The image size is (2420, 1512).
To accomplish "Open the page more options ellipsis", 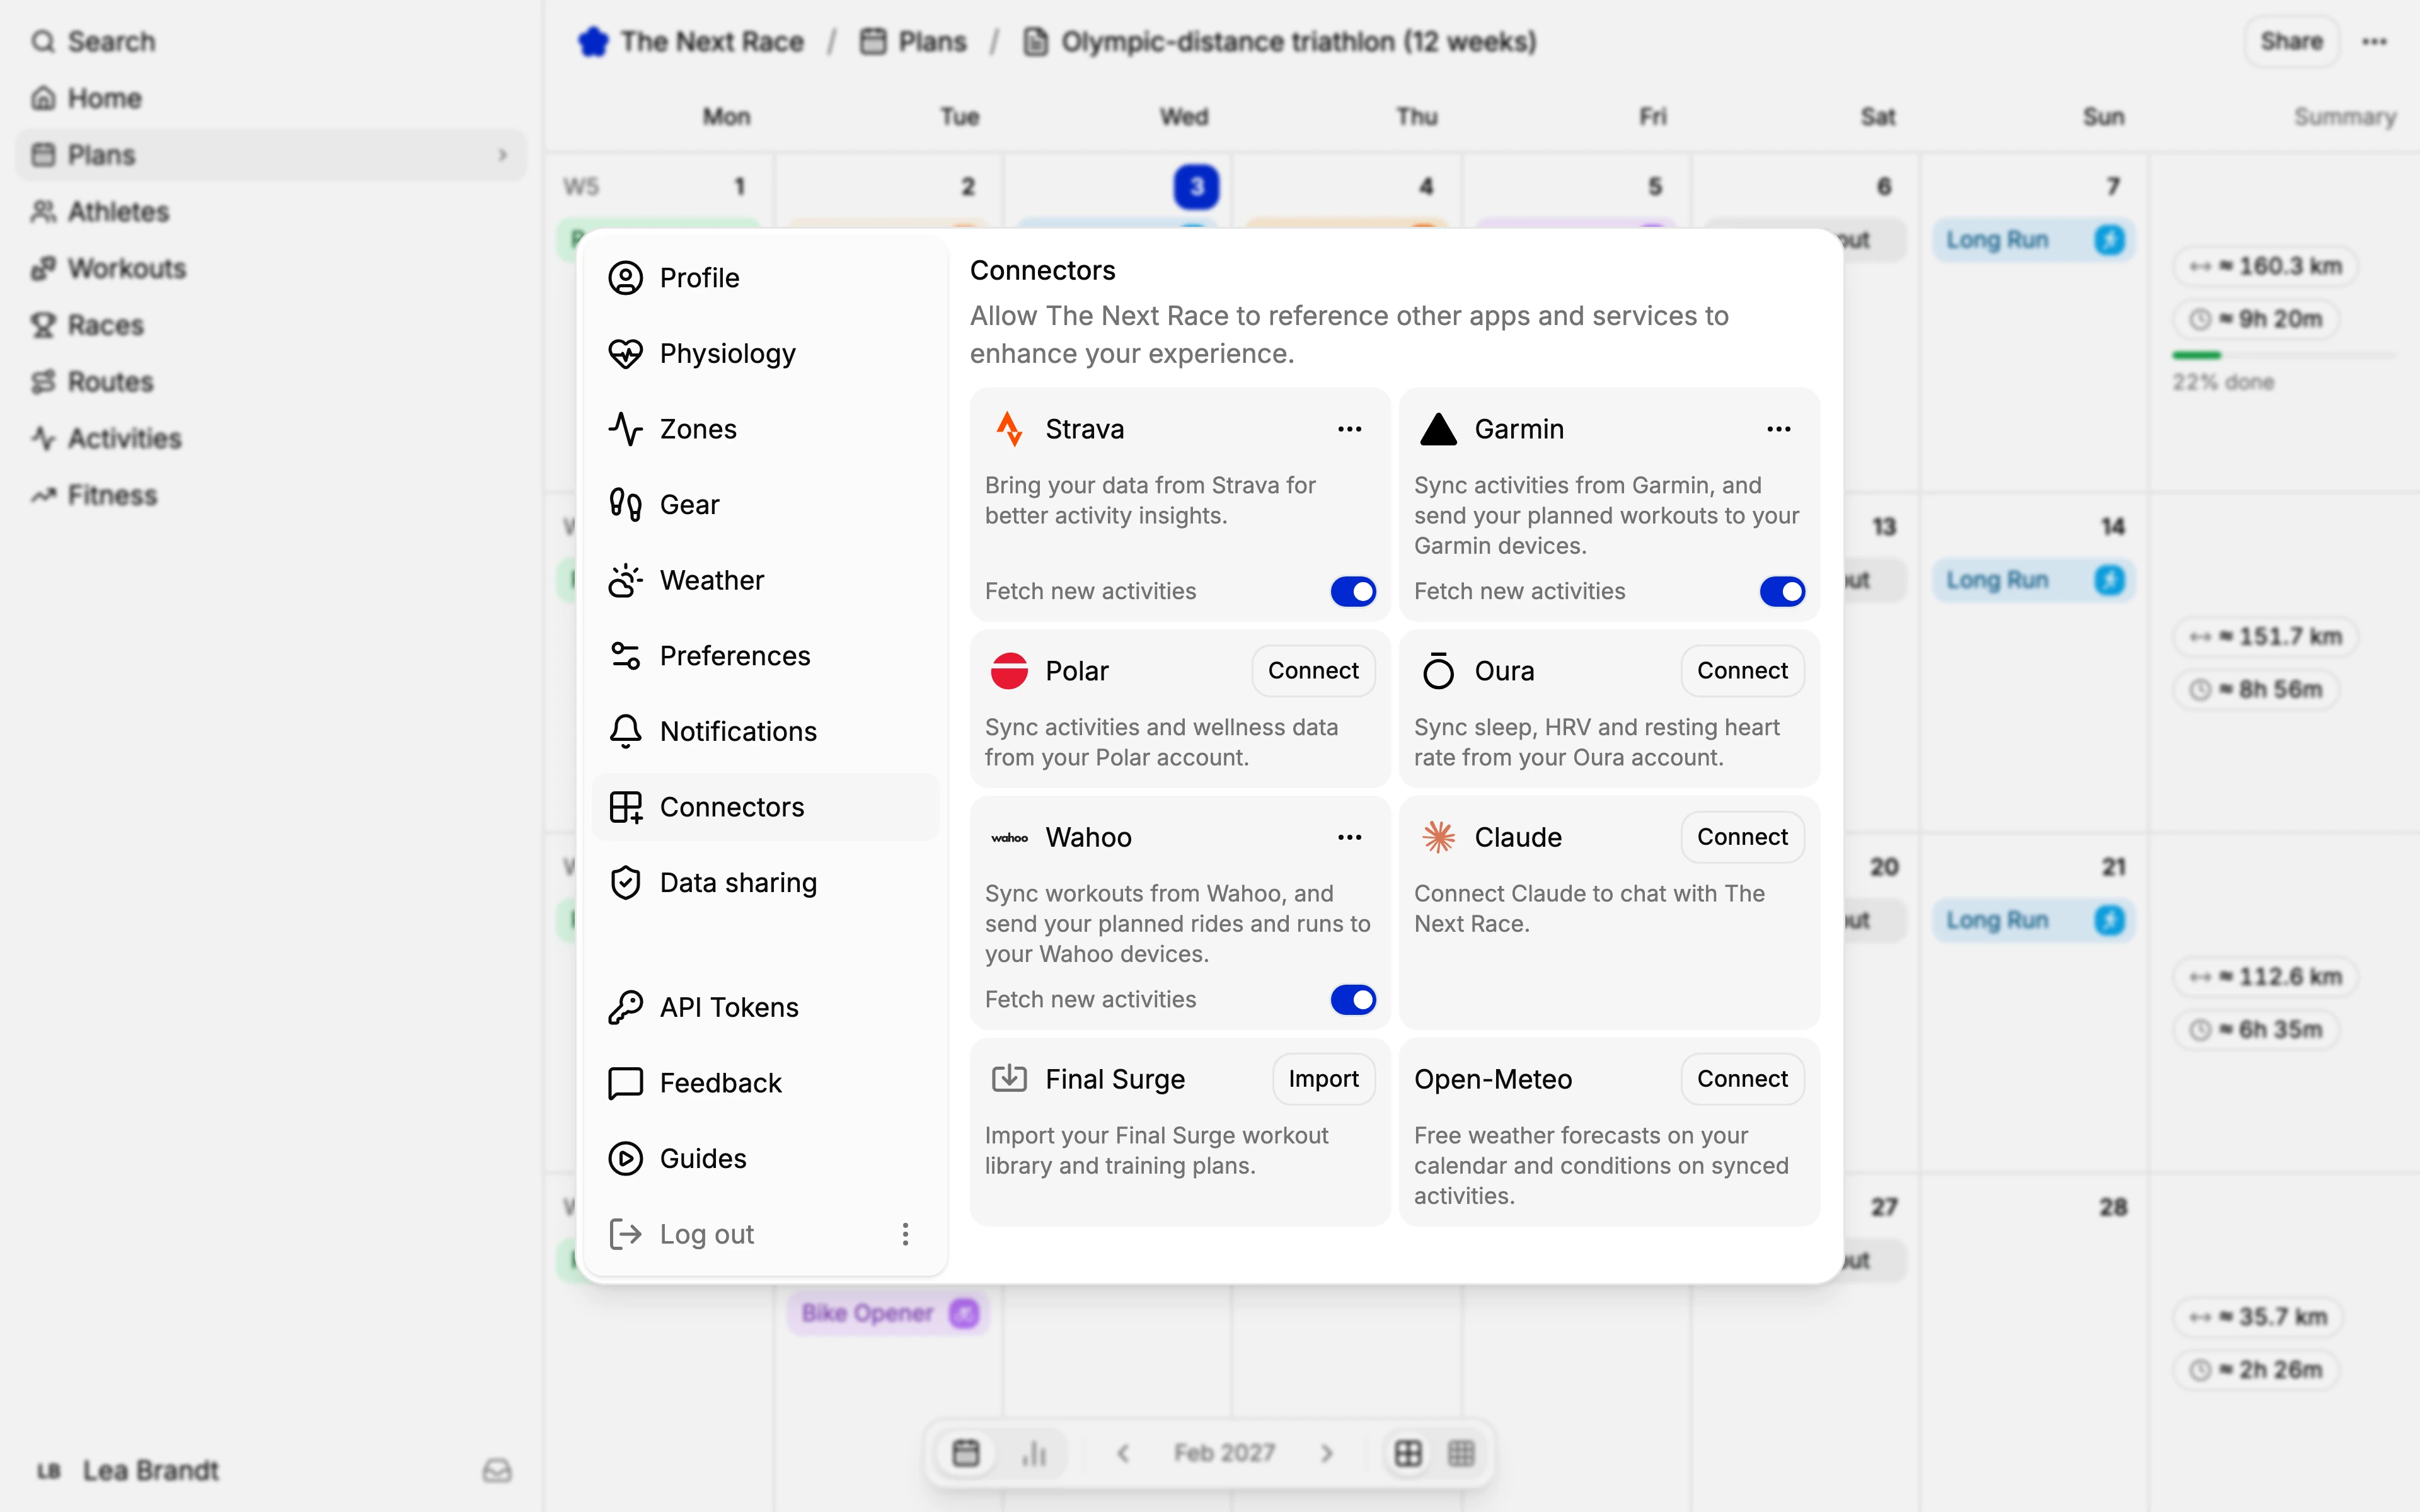I will [x=2375, y=42].
